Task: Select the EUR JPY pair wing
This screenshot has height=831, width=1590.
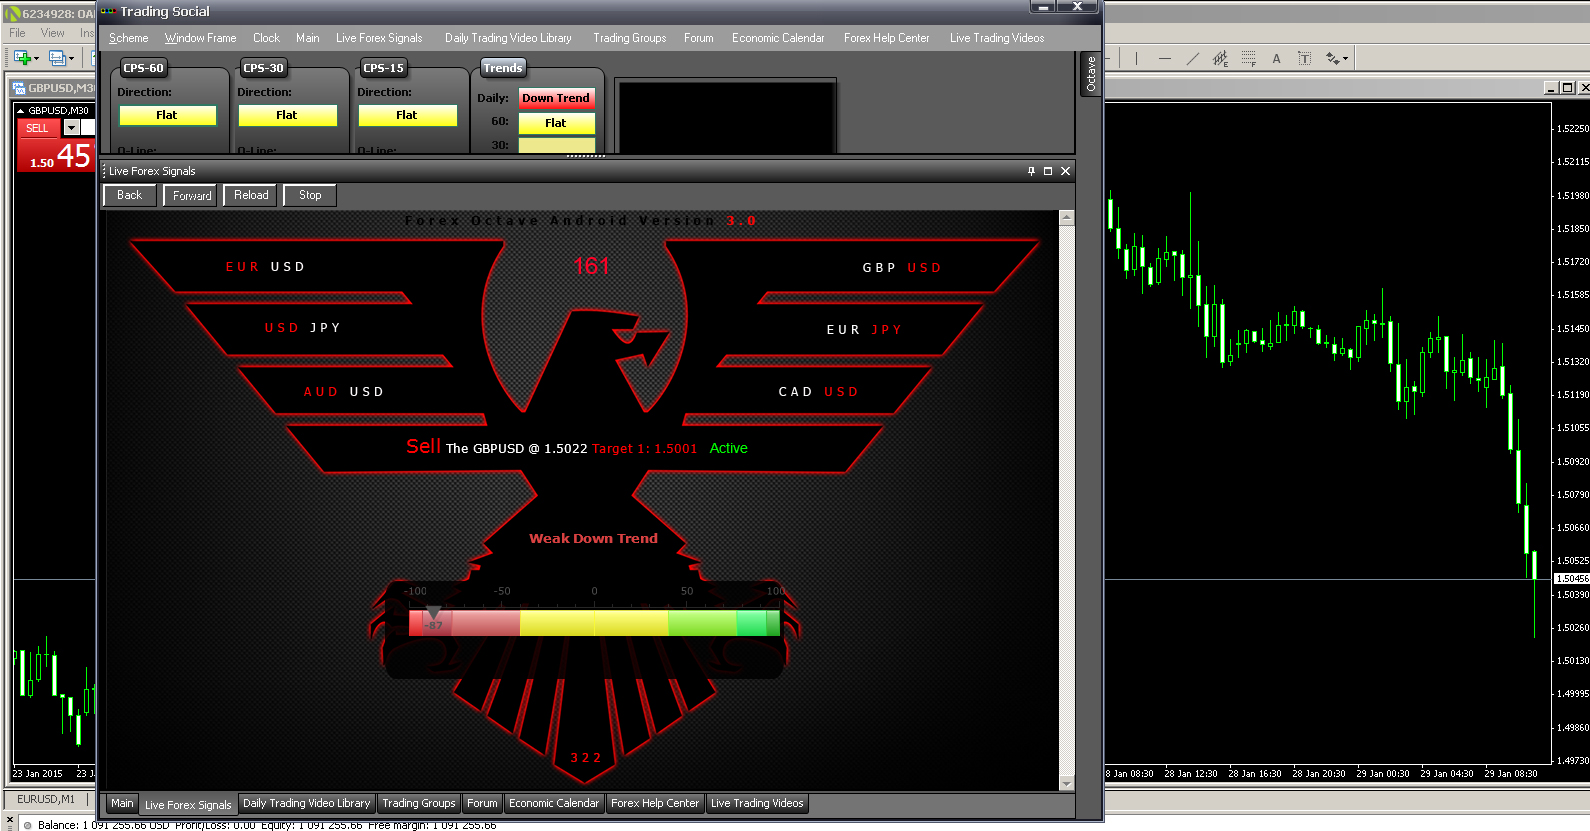Action: (864, 330)
